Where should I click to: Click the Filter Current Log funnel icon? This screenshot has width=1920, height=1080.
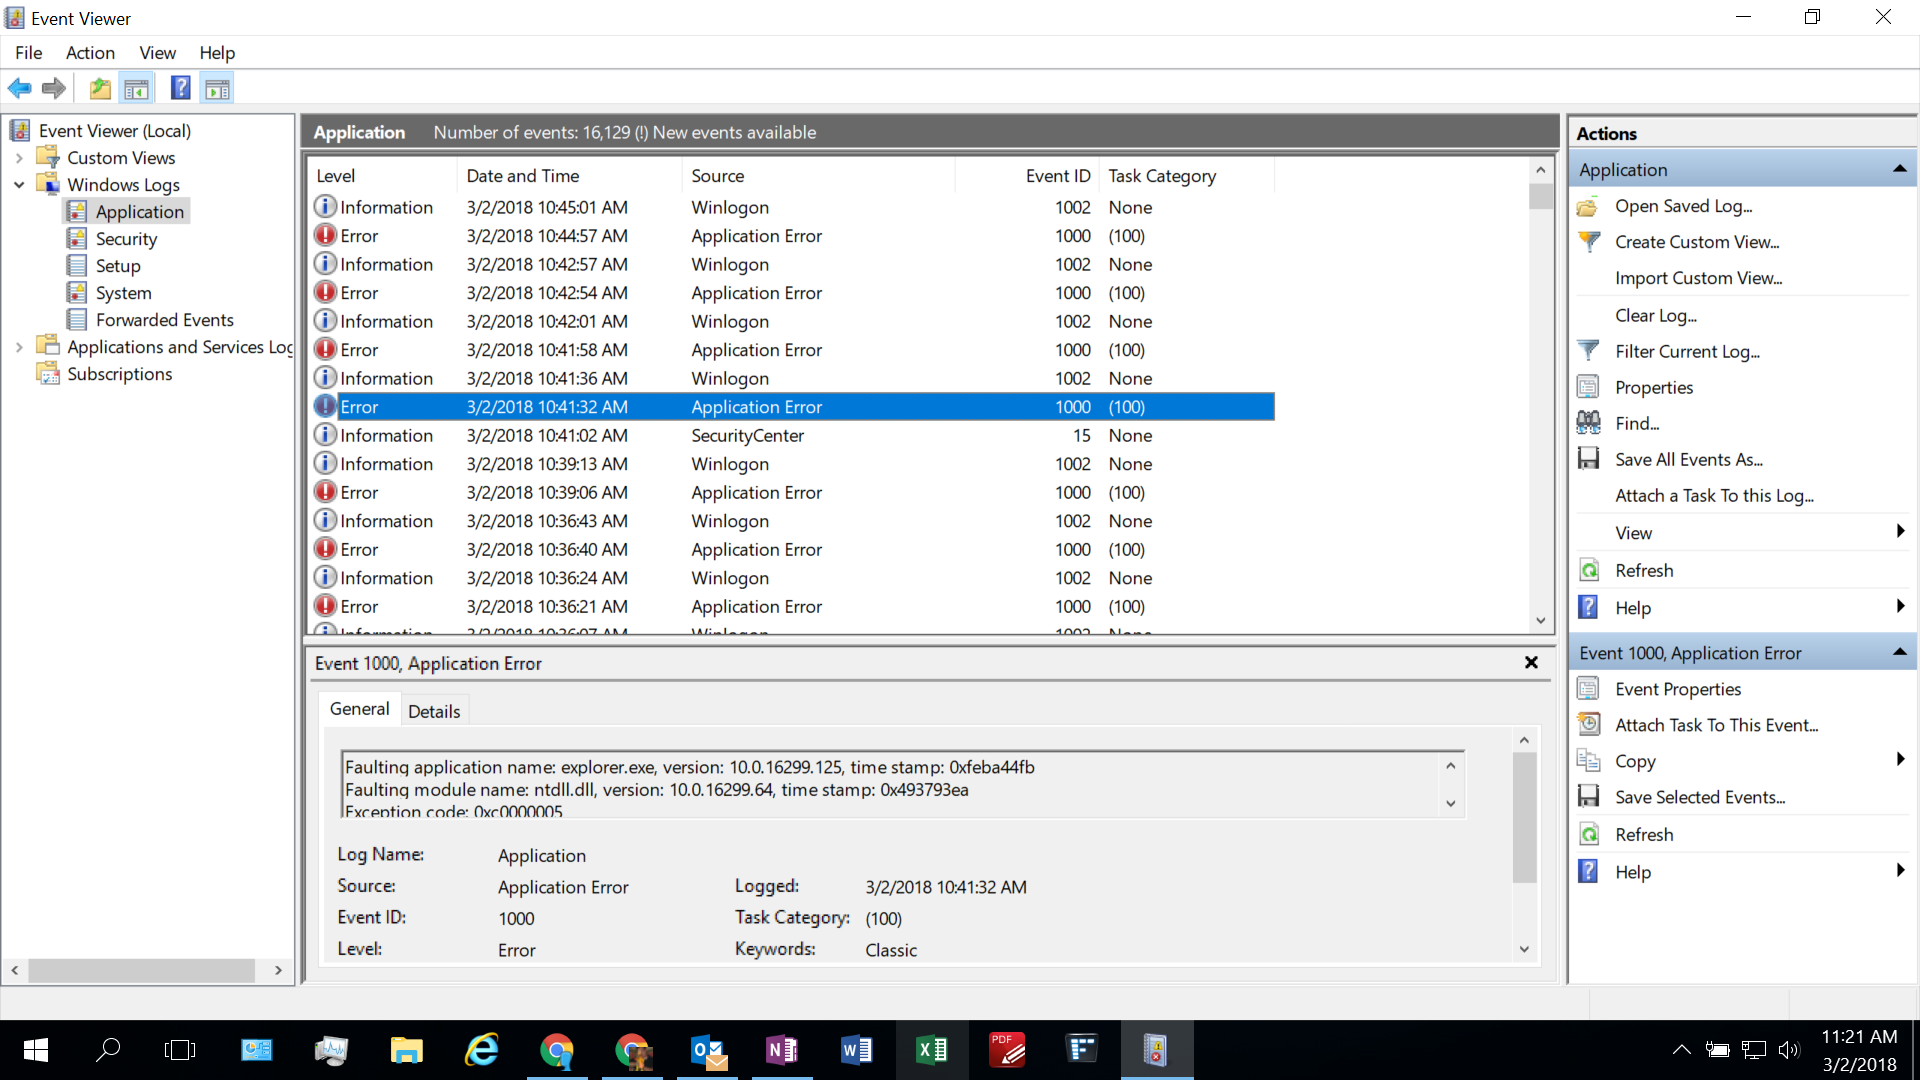(1588, 351)
